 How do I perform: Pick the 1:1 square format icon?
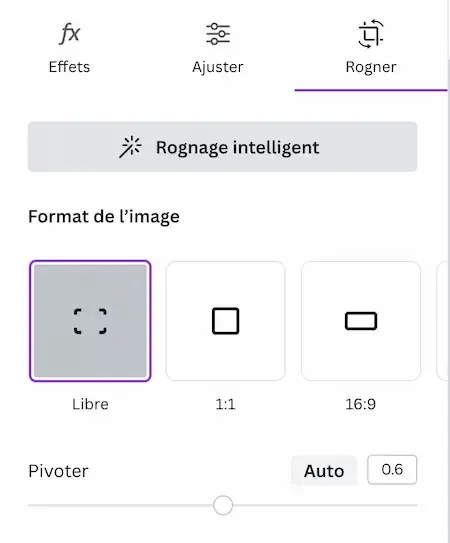[x=226, y=321]
